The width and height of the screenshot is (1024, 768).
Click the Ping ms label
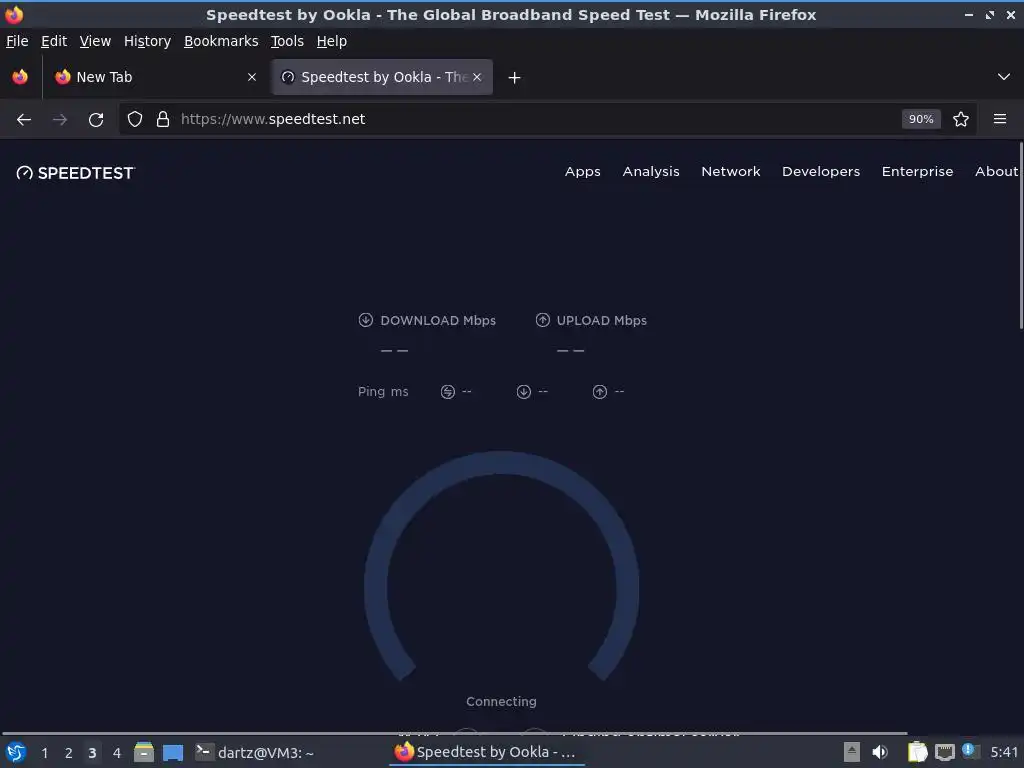click(x=383, y=392)
